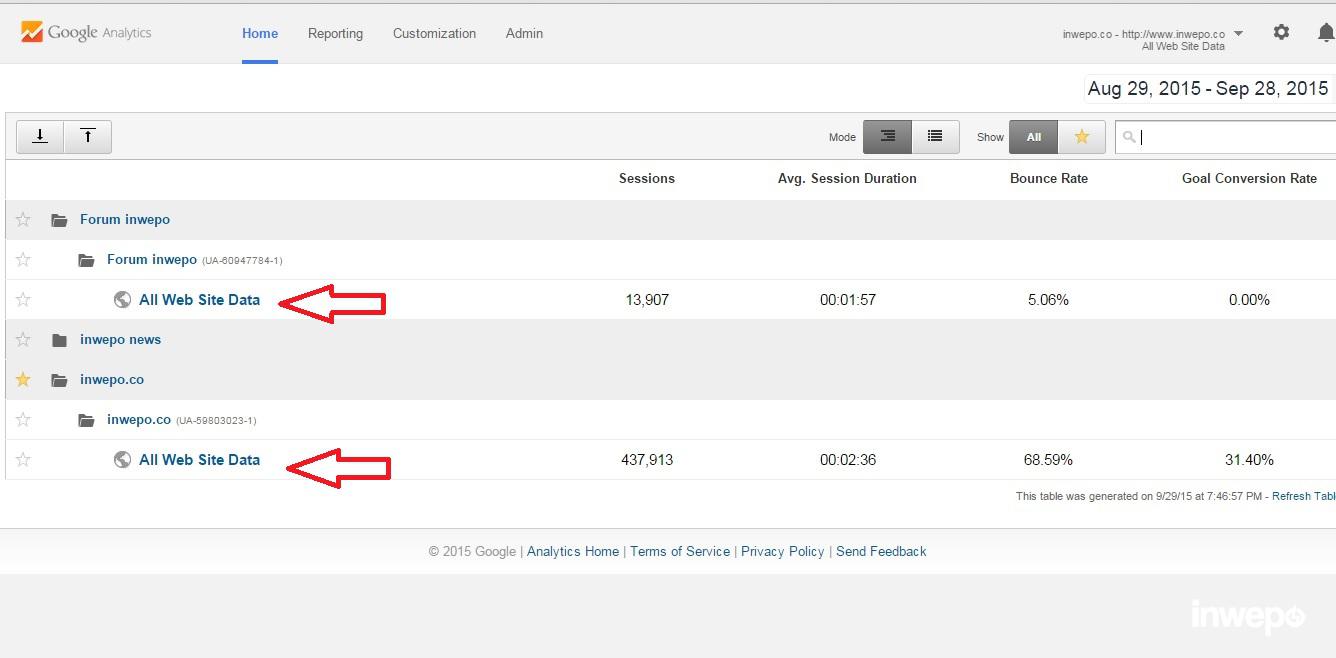This screenshot has width=1336, height=658.
Task: Click the globe icon beside inwepo.co All Web Site Data
Action: pyautogui.click(x=122, y=459)
